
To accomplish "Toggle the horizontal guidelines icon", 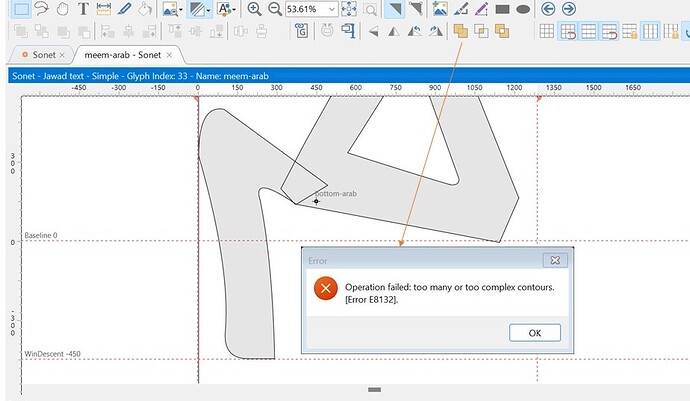I will pos(588,31).
